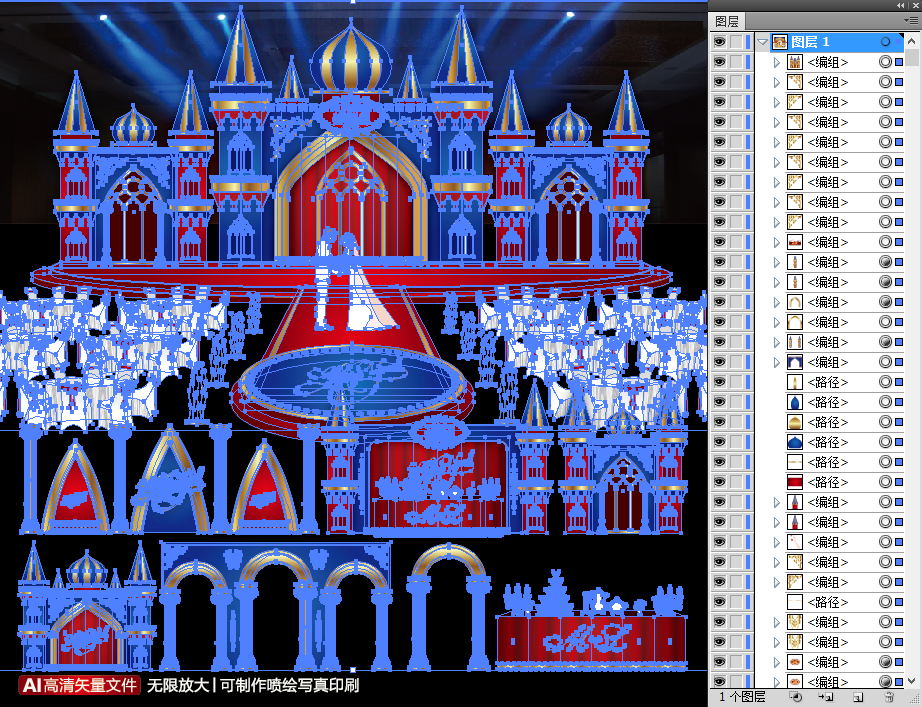Select the 编组 row with red banner thumbnail

pos(828,242)
